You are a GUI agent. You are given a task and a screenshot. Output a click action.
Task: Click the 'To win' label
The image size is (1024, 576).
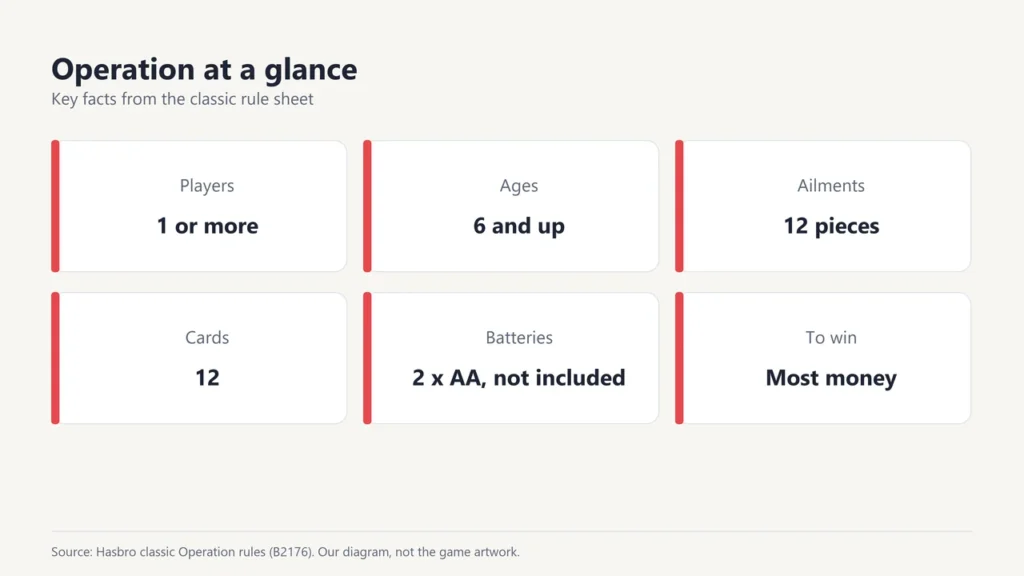pos(831,338)
